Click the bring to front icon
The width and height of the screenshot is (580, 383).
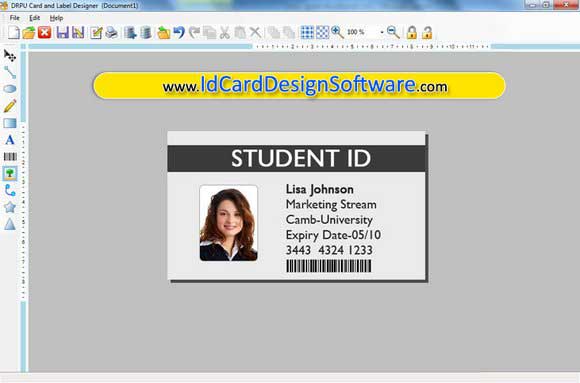click(x=274, y=33)
